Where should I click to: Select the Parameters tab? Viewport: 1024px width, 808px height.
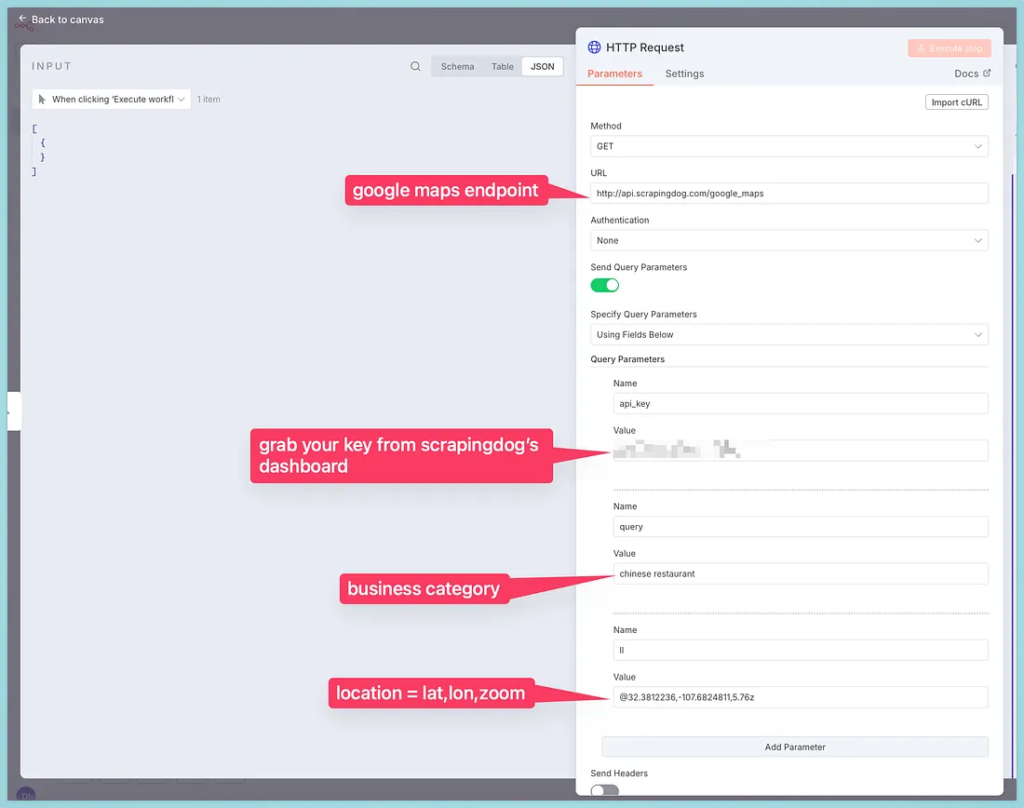[614, 74]
